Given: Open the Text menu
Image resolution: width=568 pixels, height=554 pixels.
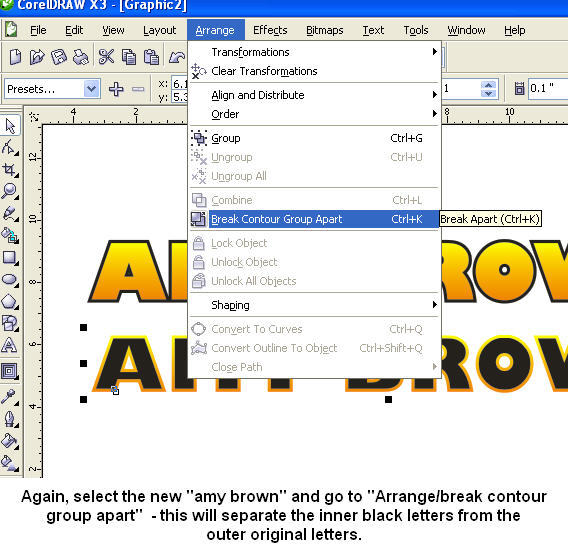Looking at the screenshot, I should [373, 30].
